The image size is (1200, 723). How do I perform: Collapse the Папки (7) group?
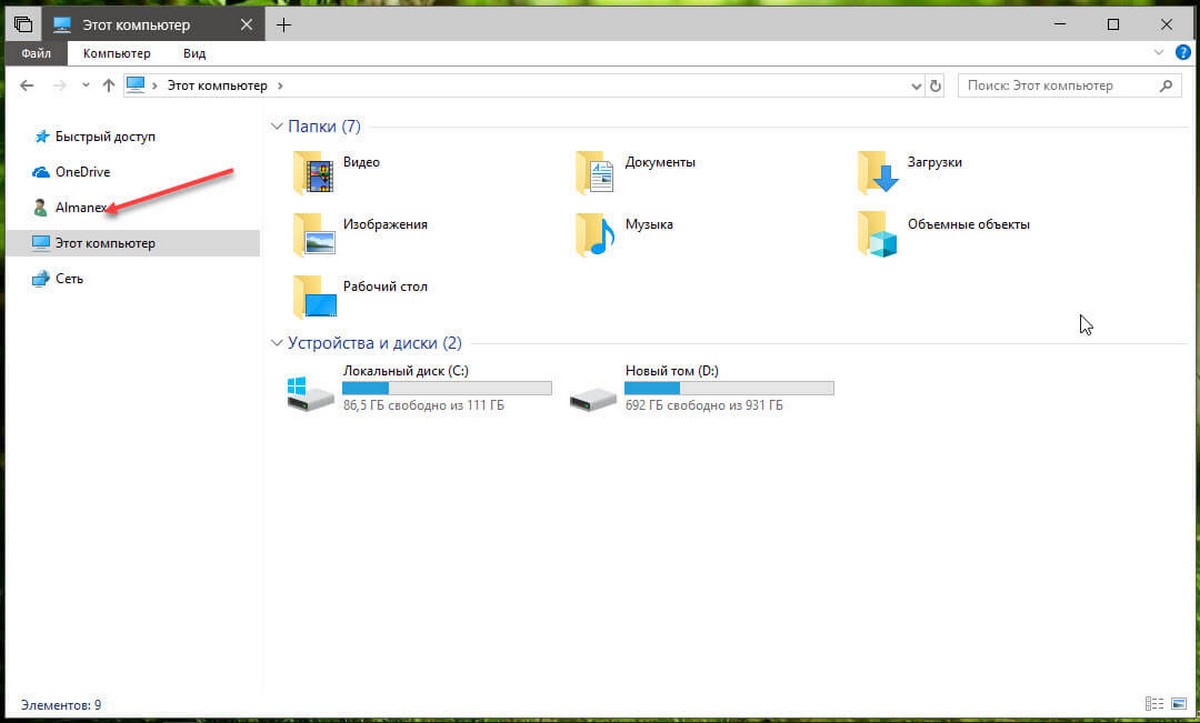pos(277,127)
